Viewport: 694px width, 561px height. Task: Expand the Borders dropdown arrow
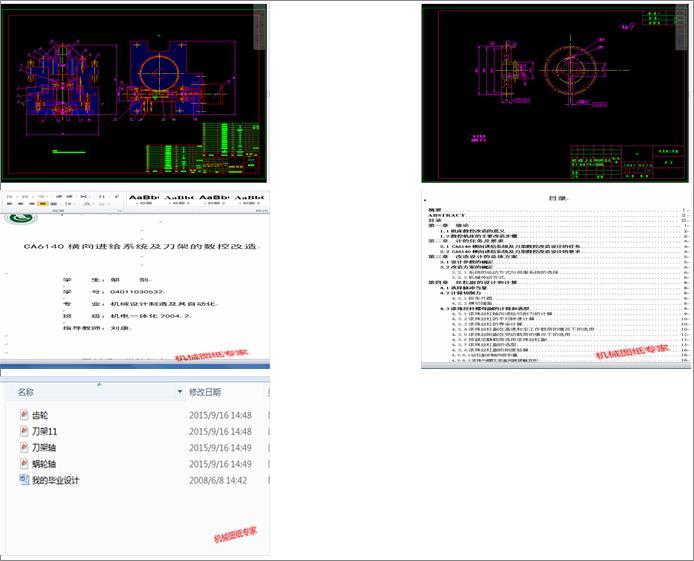[109, 204]
